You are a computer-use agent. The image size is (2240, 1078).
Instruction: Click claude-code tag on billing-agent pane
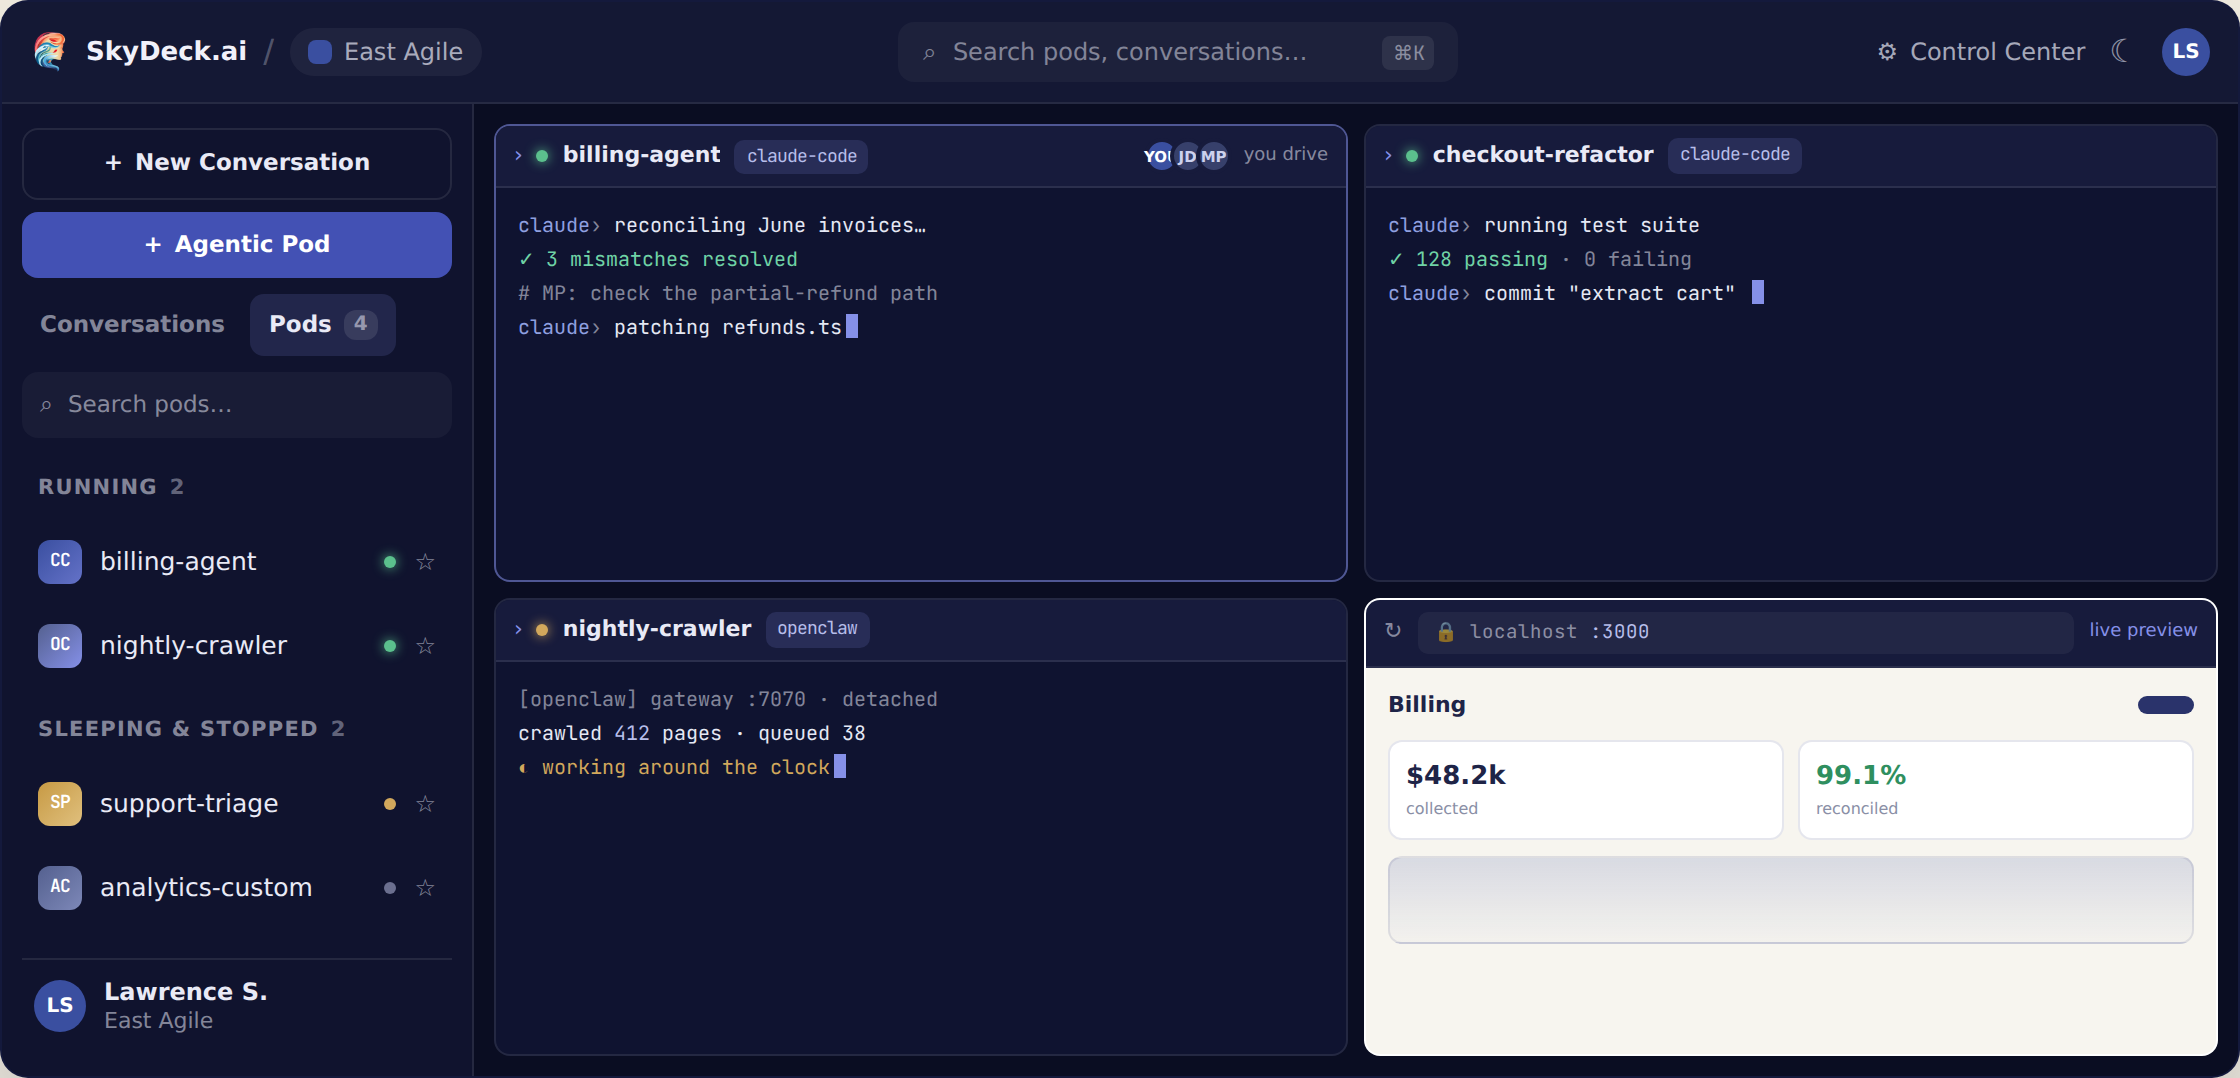(801, 156)
